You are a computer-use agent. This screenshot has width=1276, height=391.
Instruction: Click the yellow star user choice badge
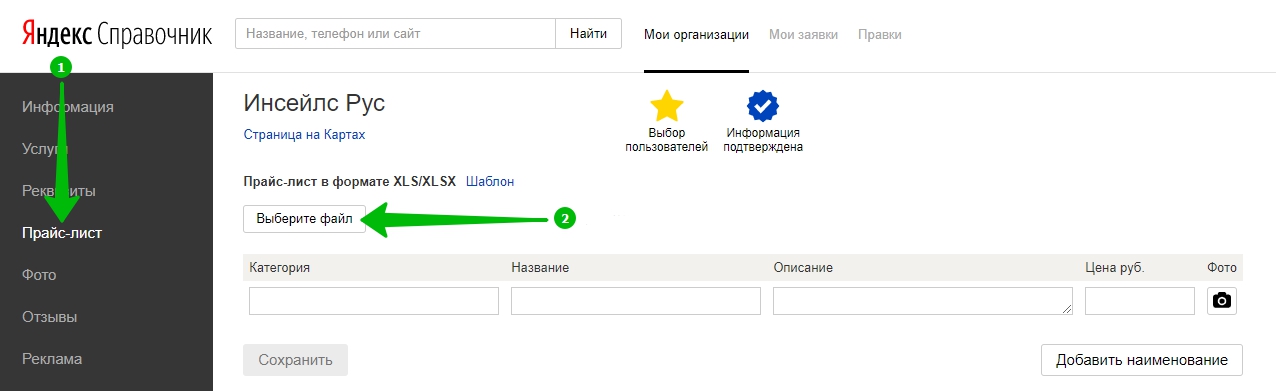pyautogui.click(x=667, y=106)
